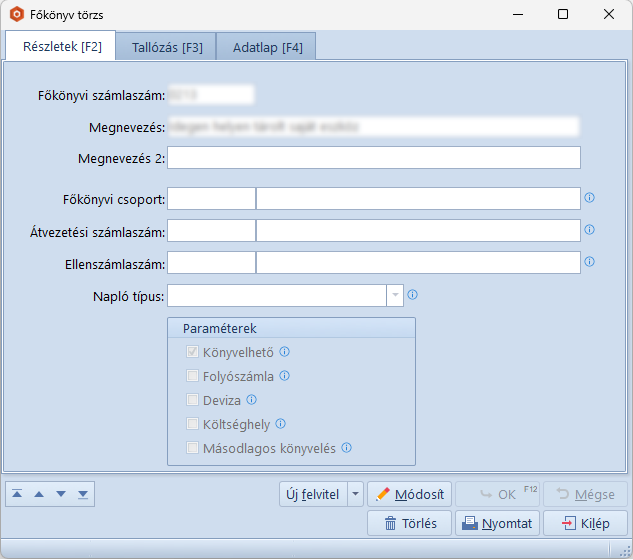Go to next record arrow

[61, 494]
